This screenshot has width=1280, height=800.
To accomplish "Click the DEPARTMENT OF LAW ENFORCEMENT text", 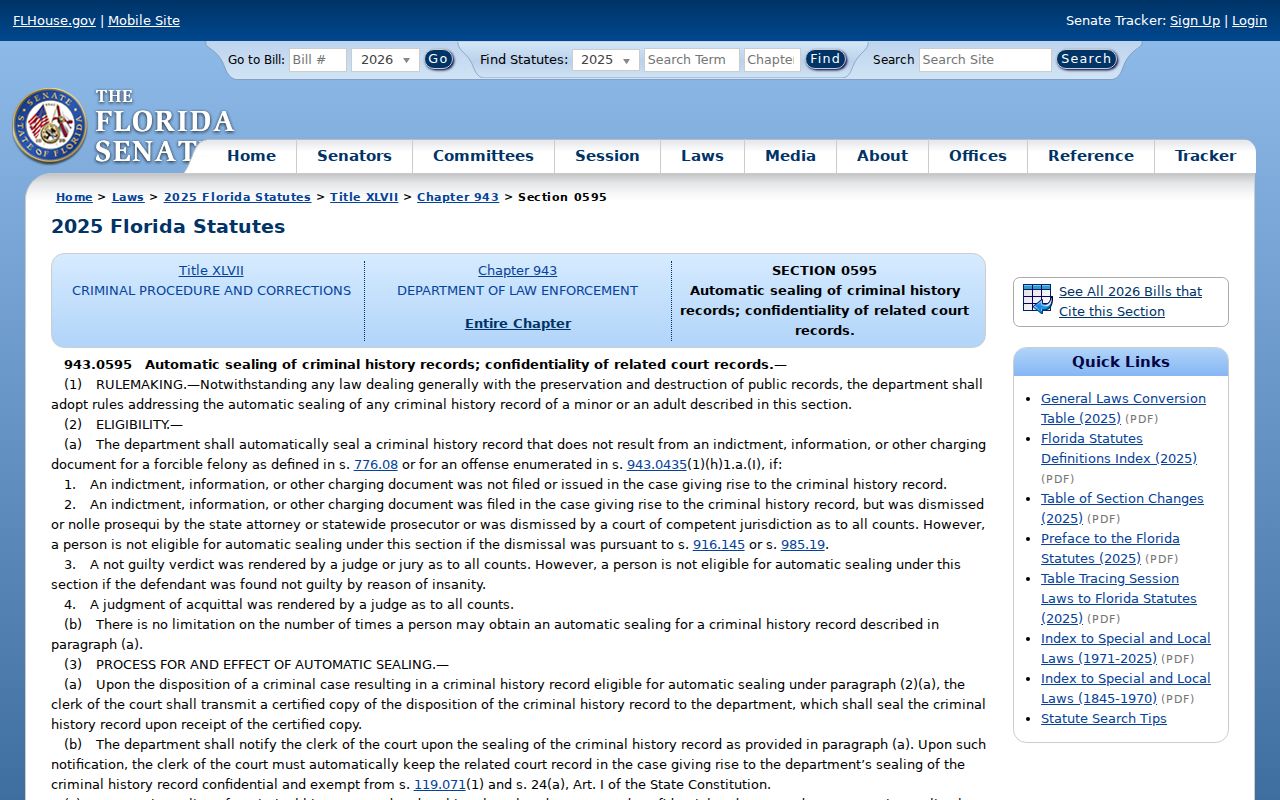I will tap(517, 291).
